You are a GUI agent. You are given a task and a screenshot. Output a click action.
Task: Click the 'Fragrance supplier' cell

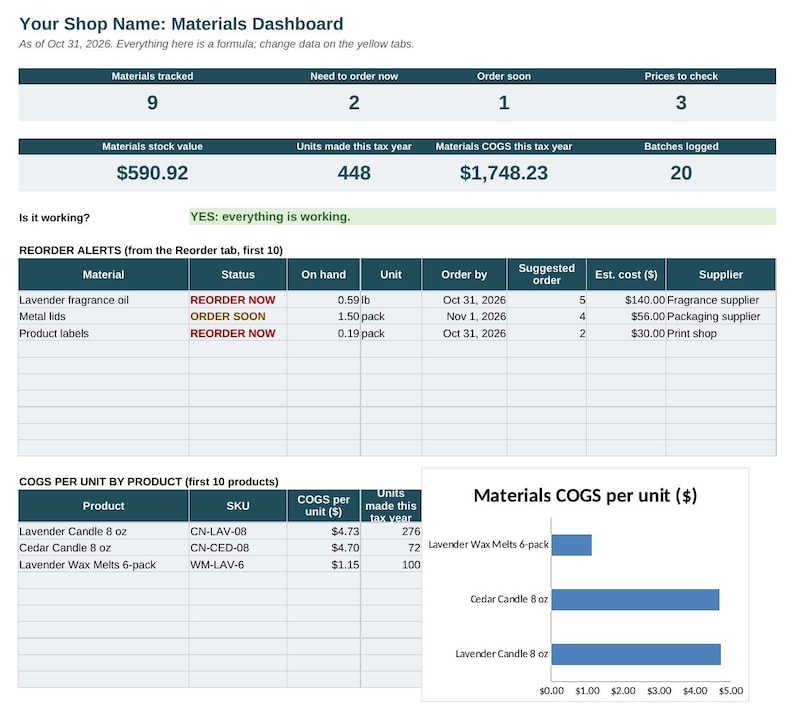721,300
